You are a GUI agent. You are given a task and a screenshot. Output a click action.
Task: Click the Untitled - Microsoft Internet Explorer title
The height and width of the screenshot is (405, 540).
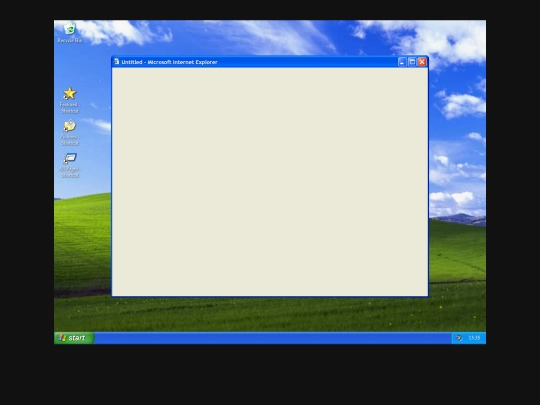tap(169, 62)
